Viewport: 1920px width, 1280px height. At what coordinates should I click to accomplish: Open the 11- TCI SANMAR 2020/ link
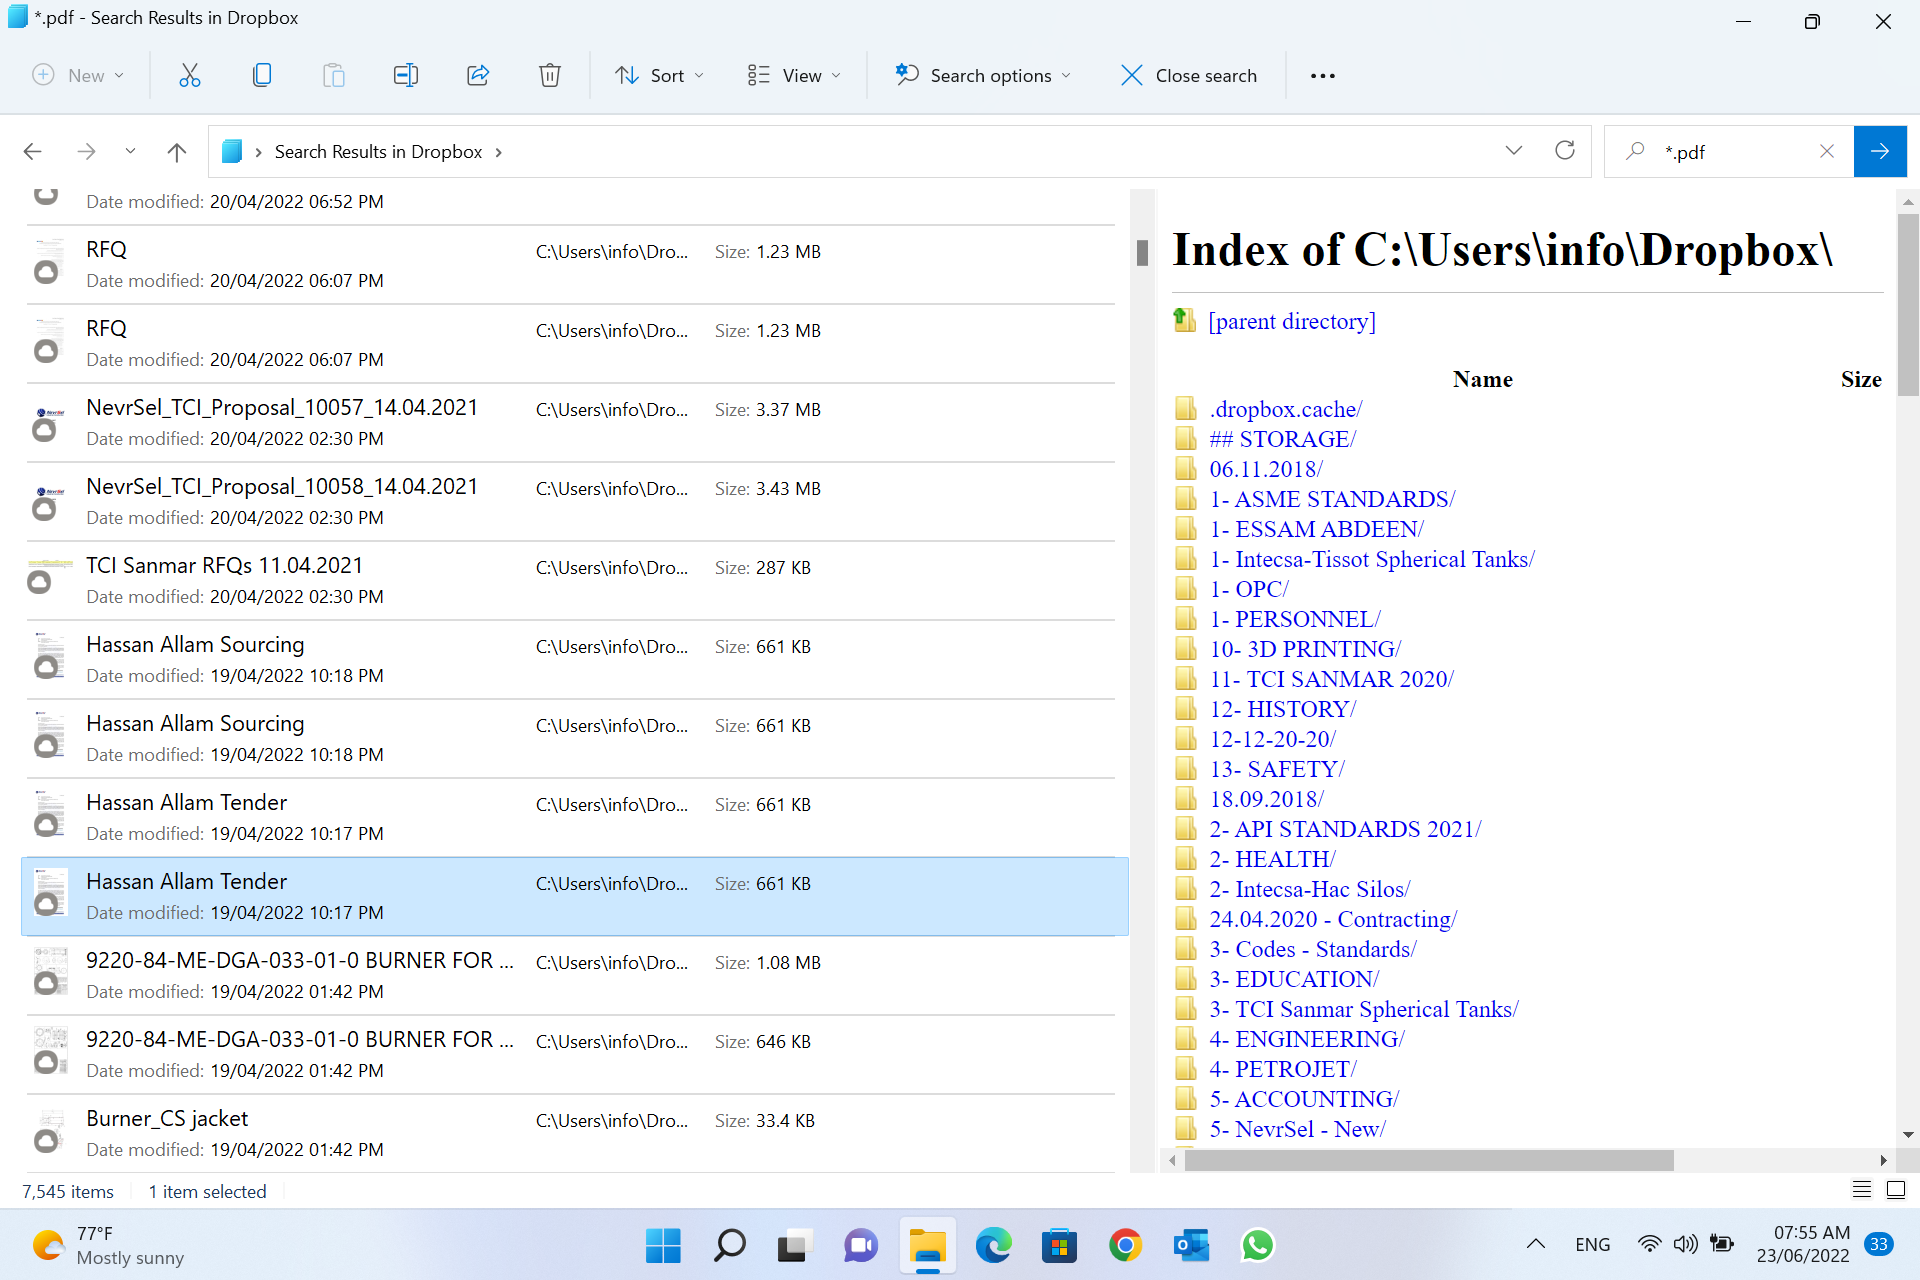point(1331,679)
